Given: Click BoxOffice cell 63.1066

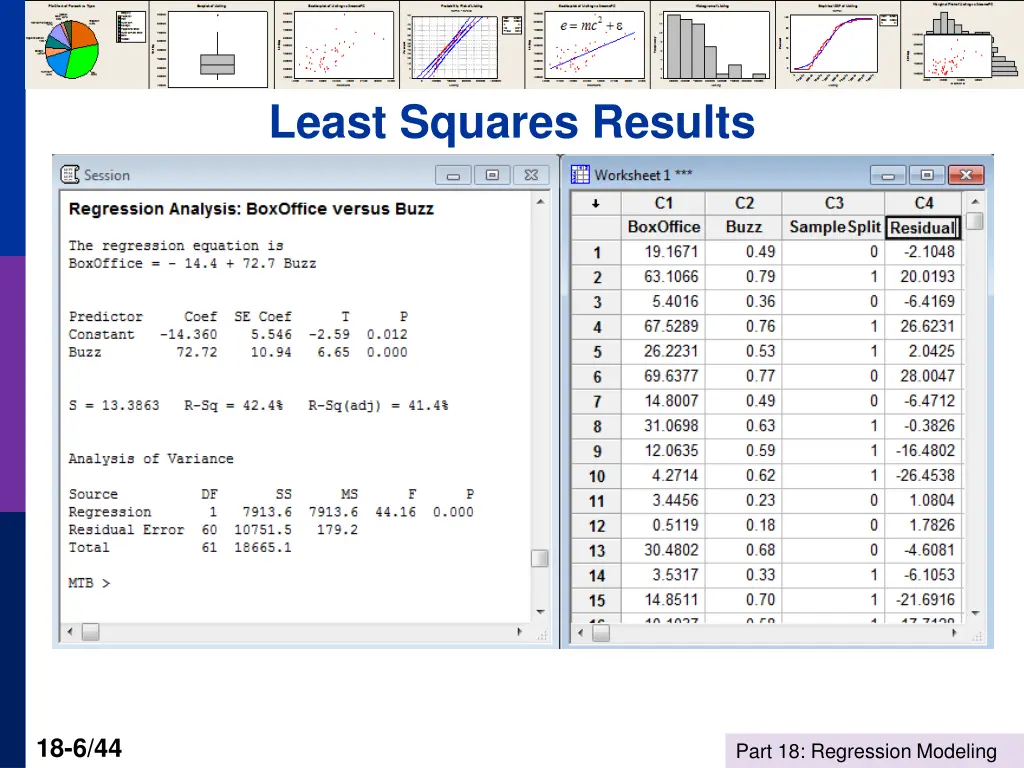Looking at the screenshot, I should pyautogui.click(x=664, y=277).
